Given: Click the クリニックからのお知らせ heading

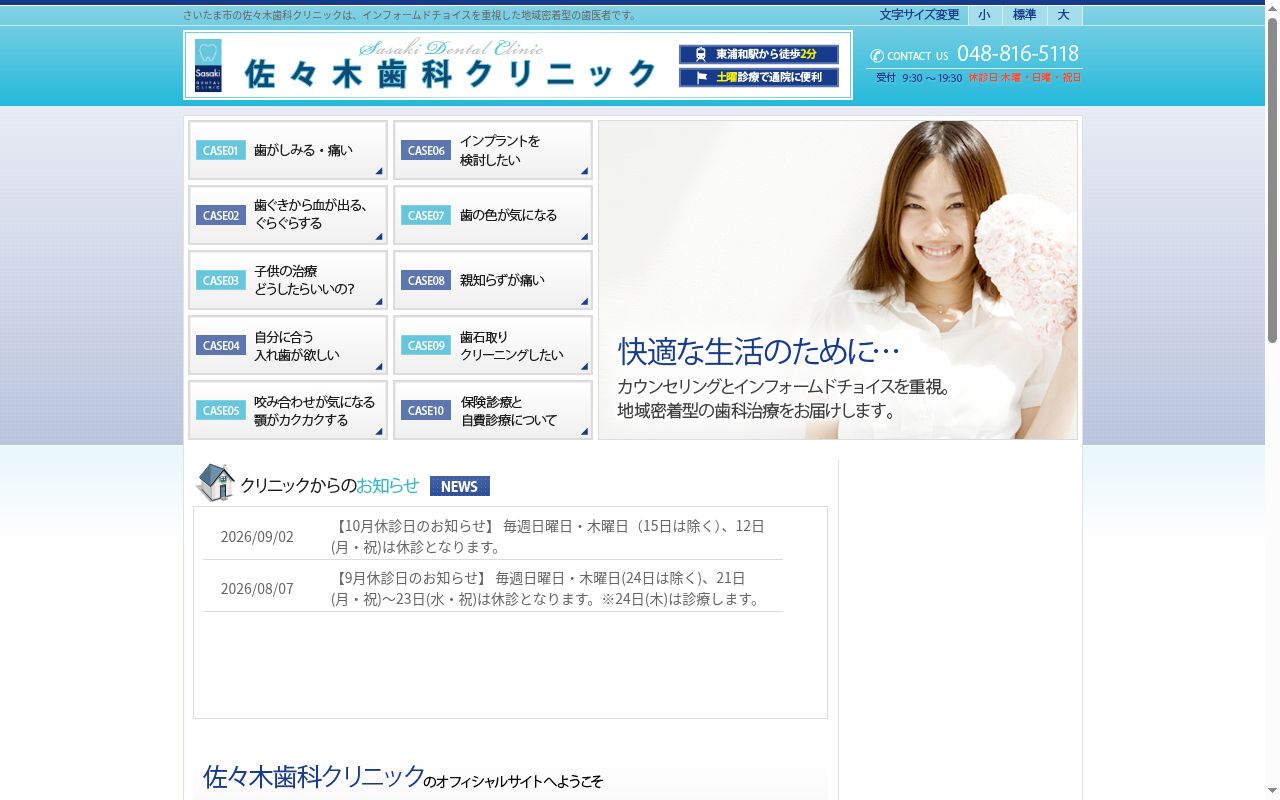Looking at the screenshot, I should [330, 486].
